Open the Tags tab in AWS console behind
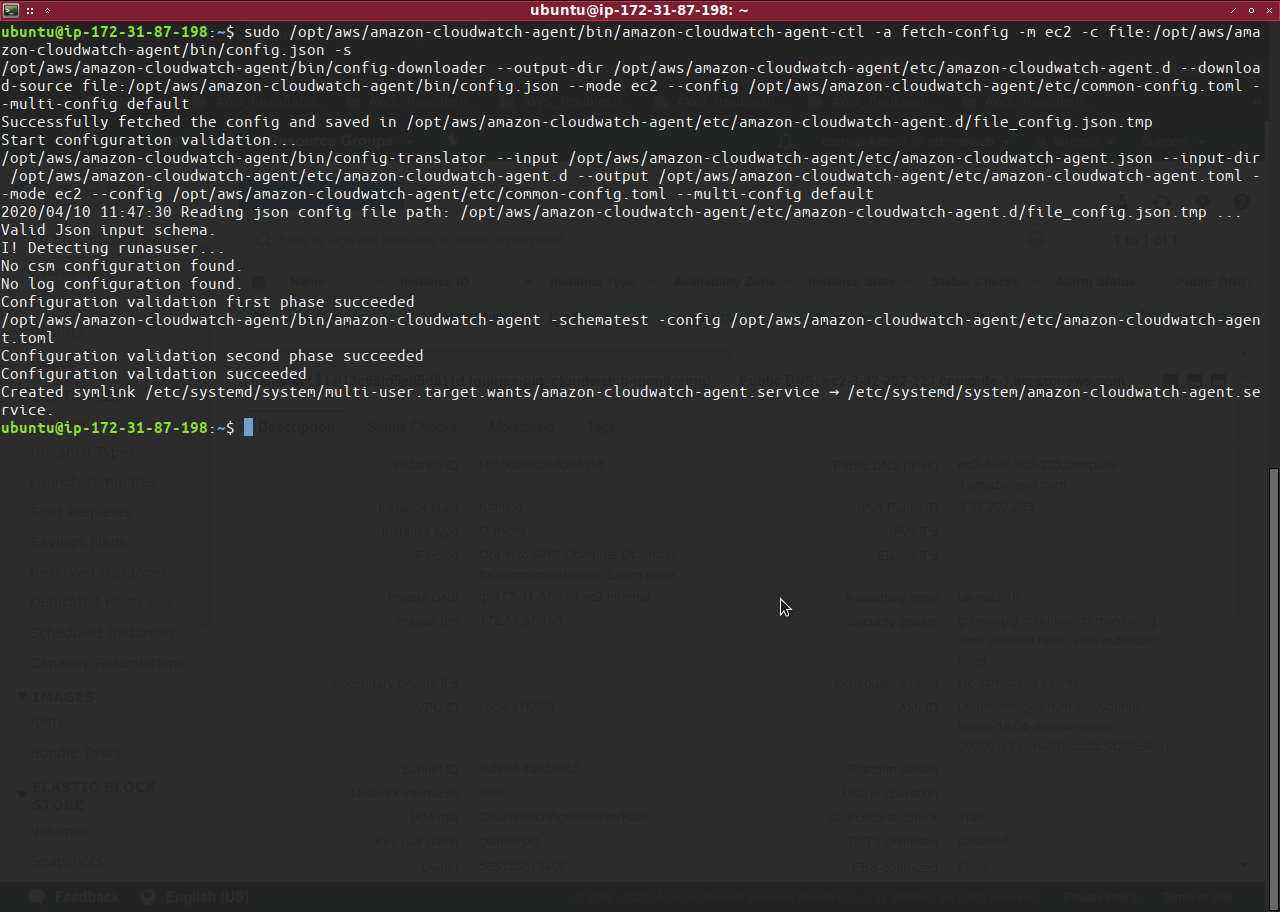Viewport: 1280px width, 912px height. tap(601, 427)
